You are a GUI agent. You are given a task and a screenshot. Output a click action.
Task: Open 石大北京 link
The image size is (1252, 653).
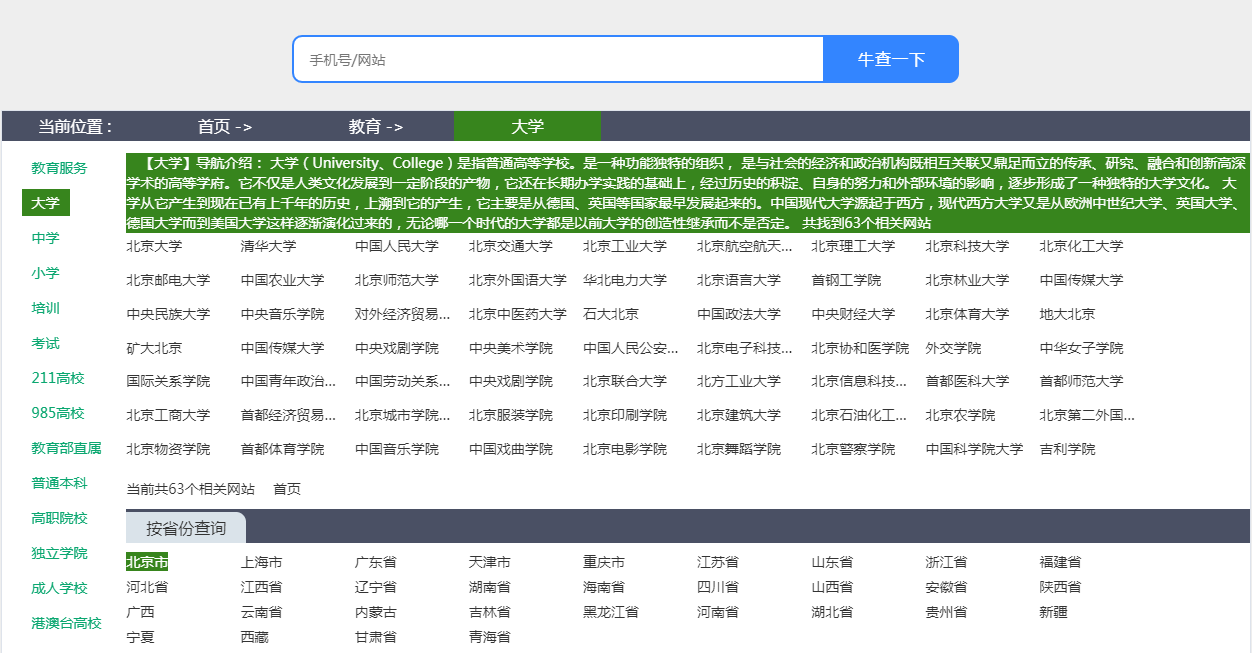(x=610, y=314)
